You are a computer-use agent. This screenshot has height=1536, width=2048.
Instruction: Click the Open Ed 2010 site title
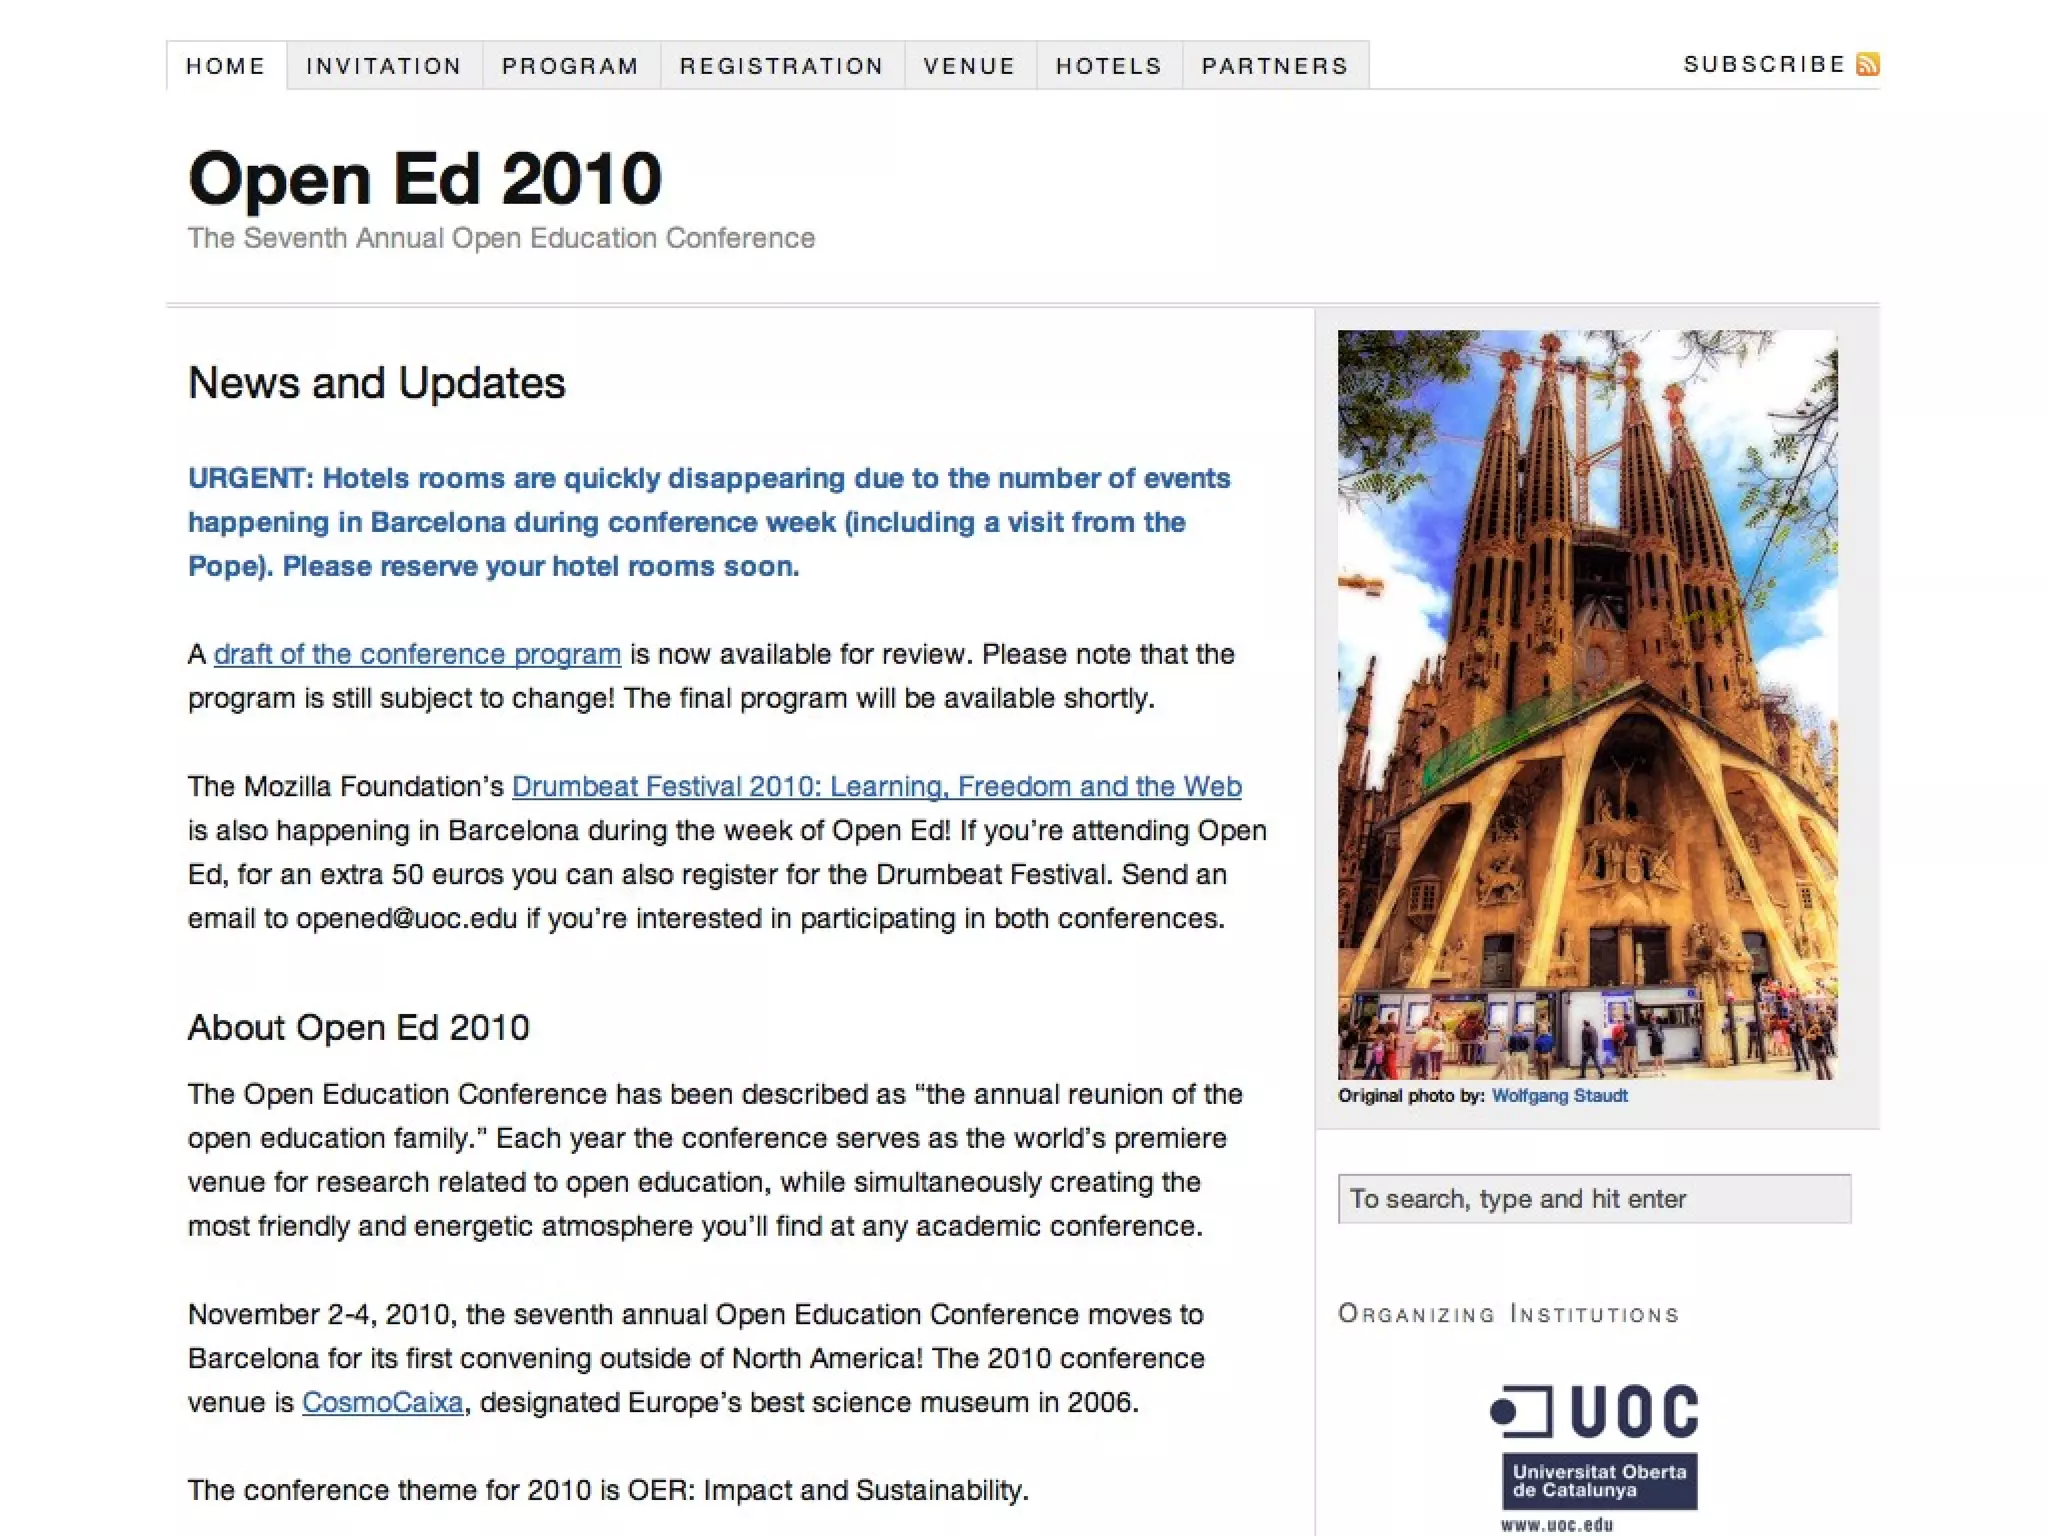tap(425, 179)
